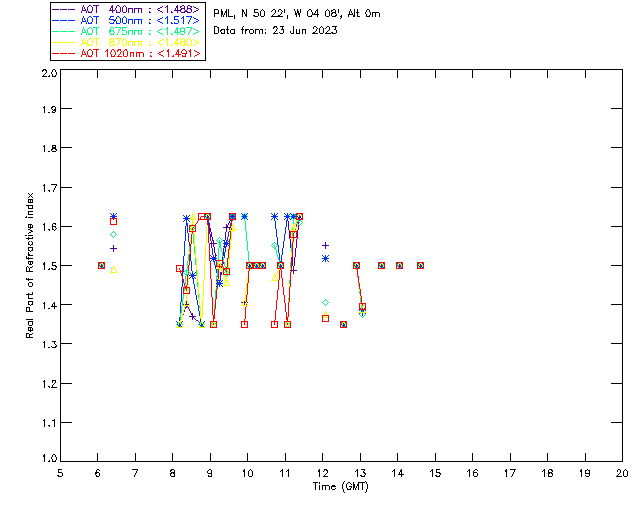The width and height of the screenshot is (640, 512).
Task: Click the y-axis tick label 1.7
Action: [x=49, y=188]
